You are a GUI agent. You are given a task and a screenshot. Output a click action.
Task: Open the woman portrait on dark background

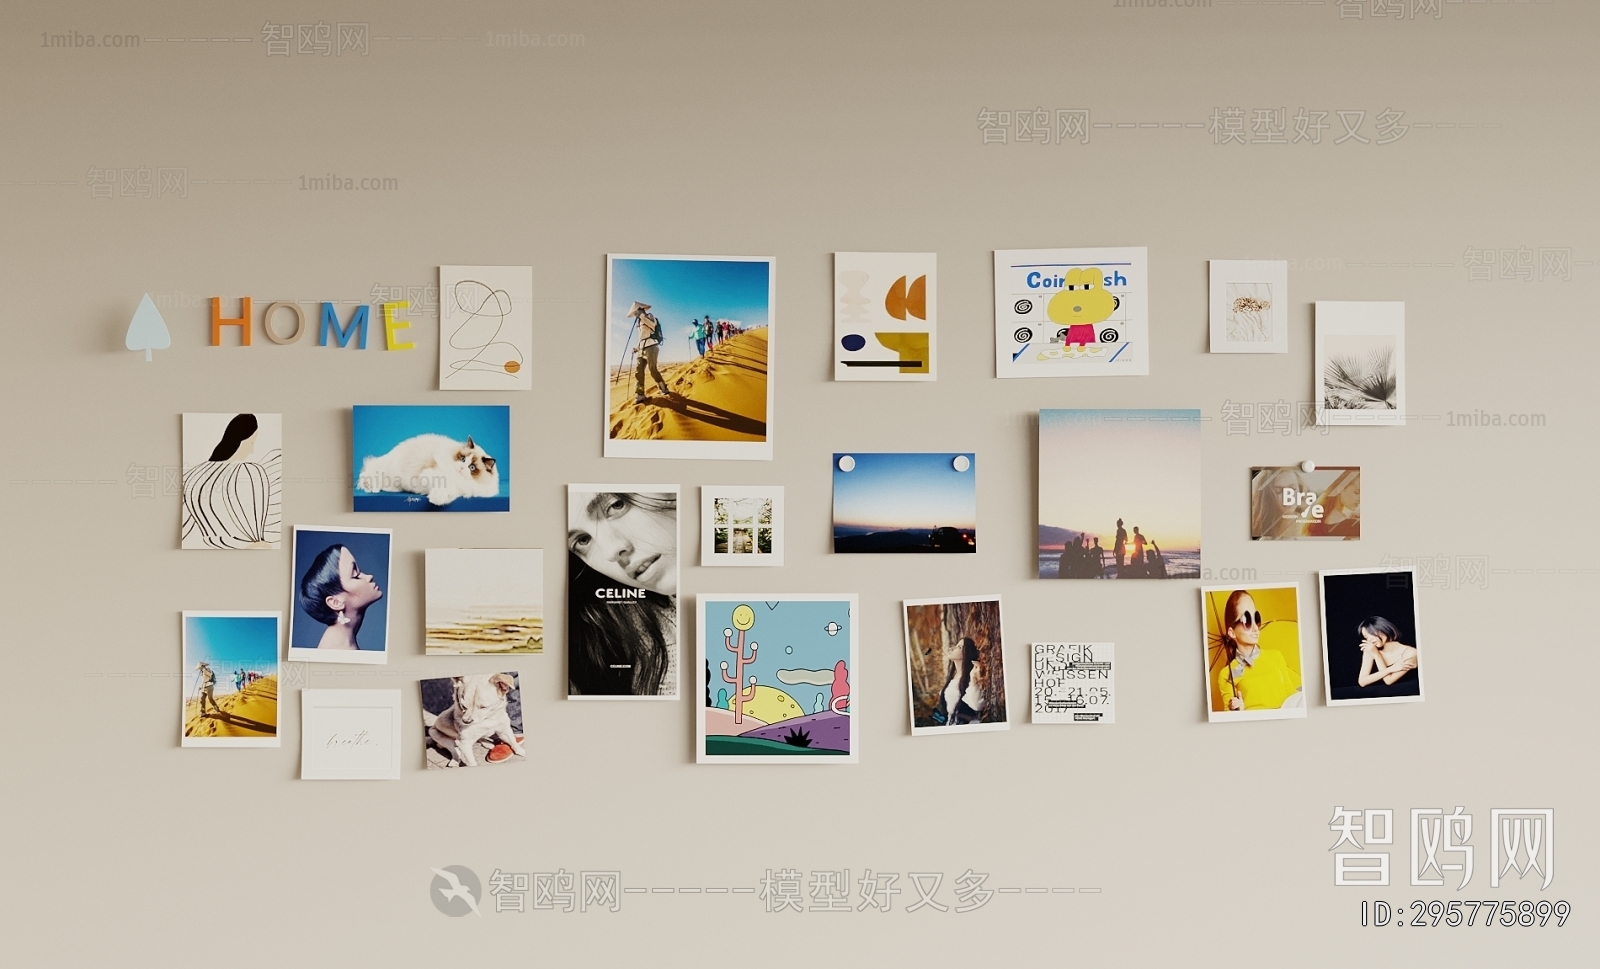(1371, 637)
